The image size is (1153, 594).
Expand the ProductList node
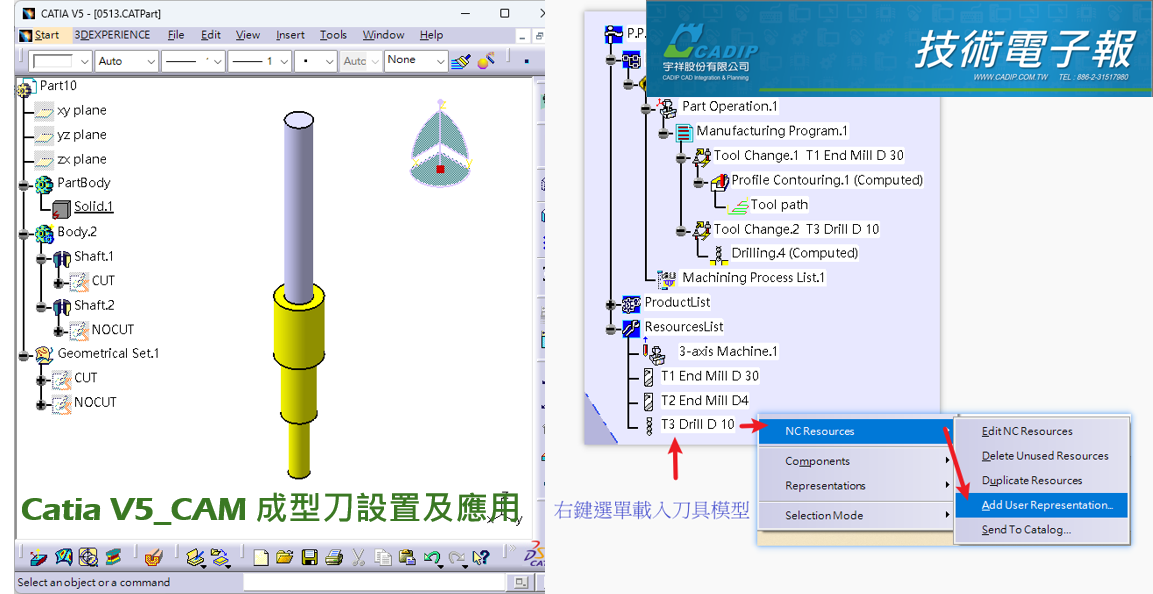(610, 304)
